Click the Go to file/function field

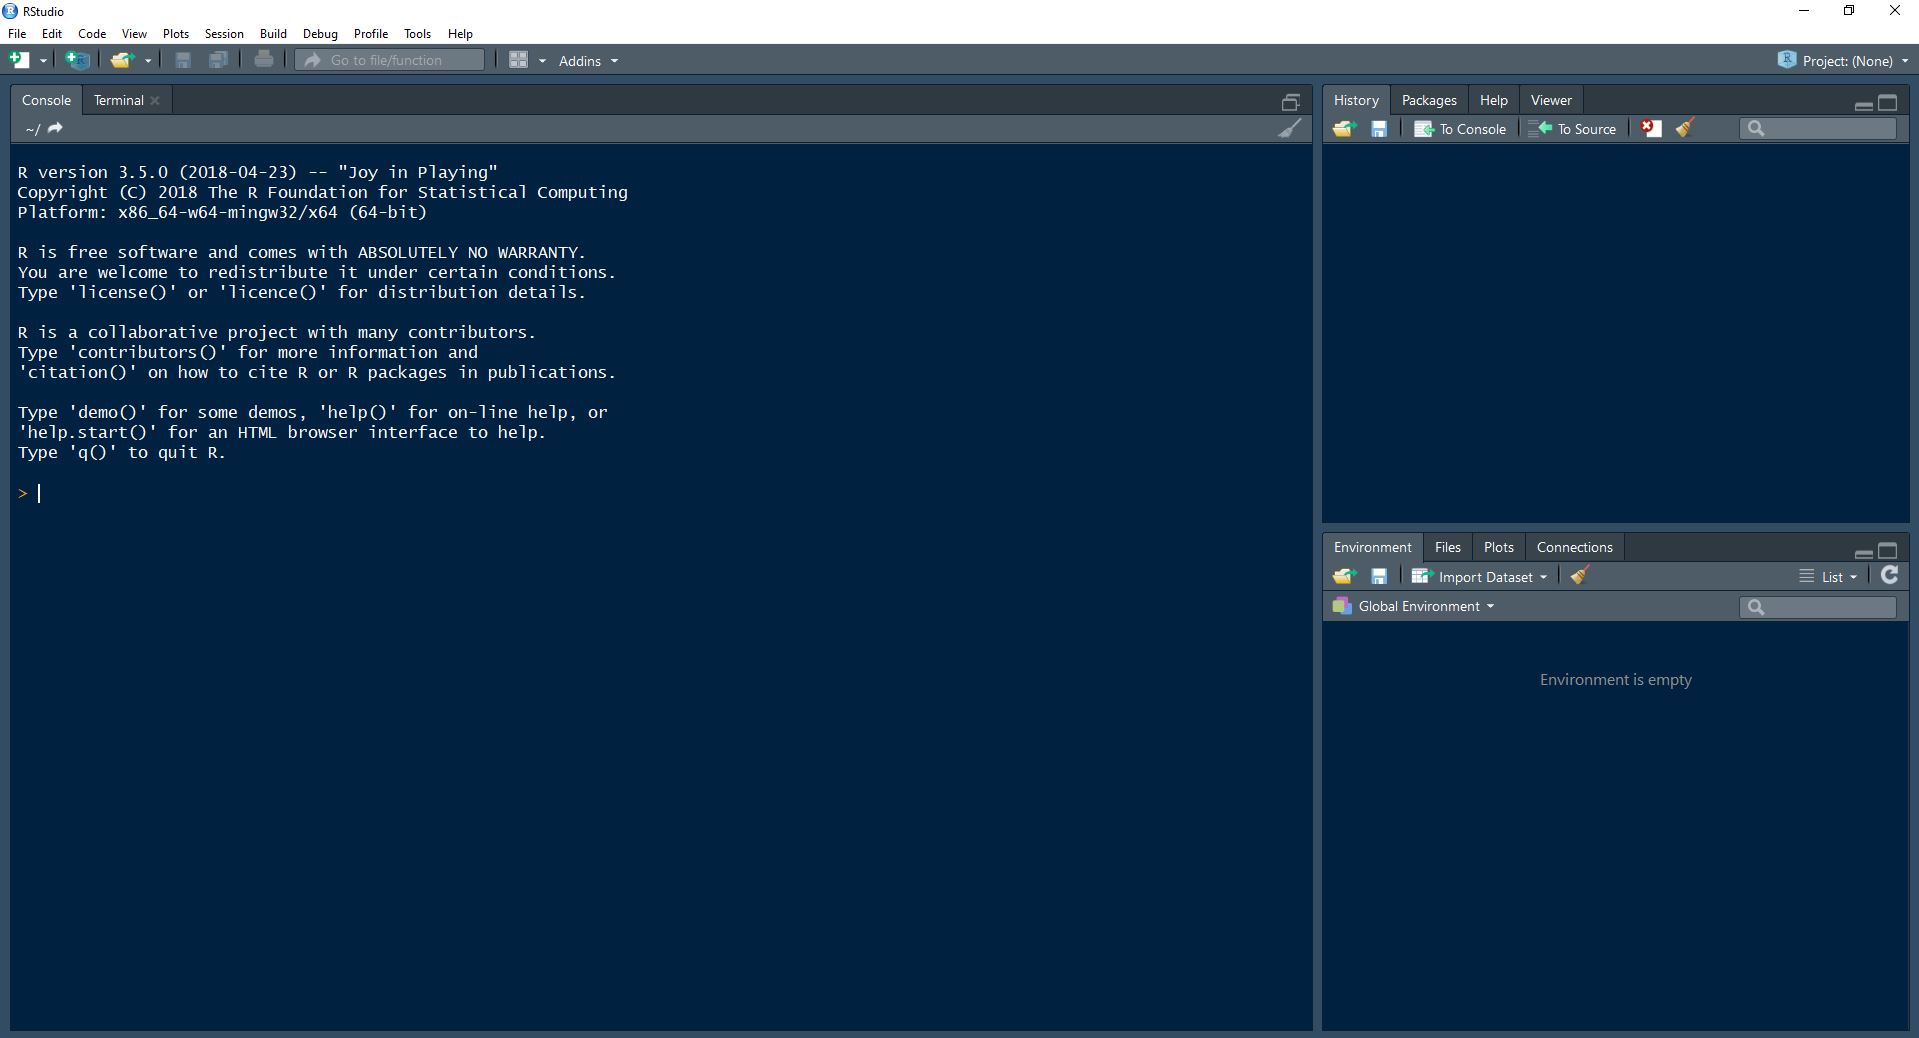pyautogui.click(x=390, y=60)
